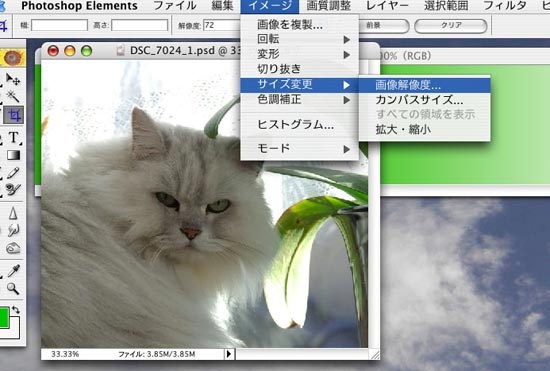The height and width of the screenshot is (371, 550).
Task: Click the 解像度 resolution field
Action: pyautogui.click(x=222, y=25)
